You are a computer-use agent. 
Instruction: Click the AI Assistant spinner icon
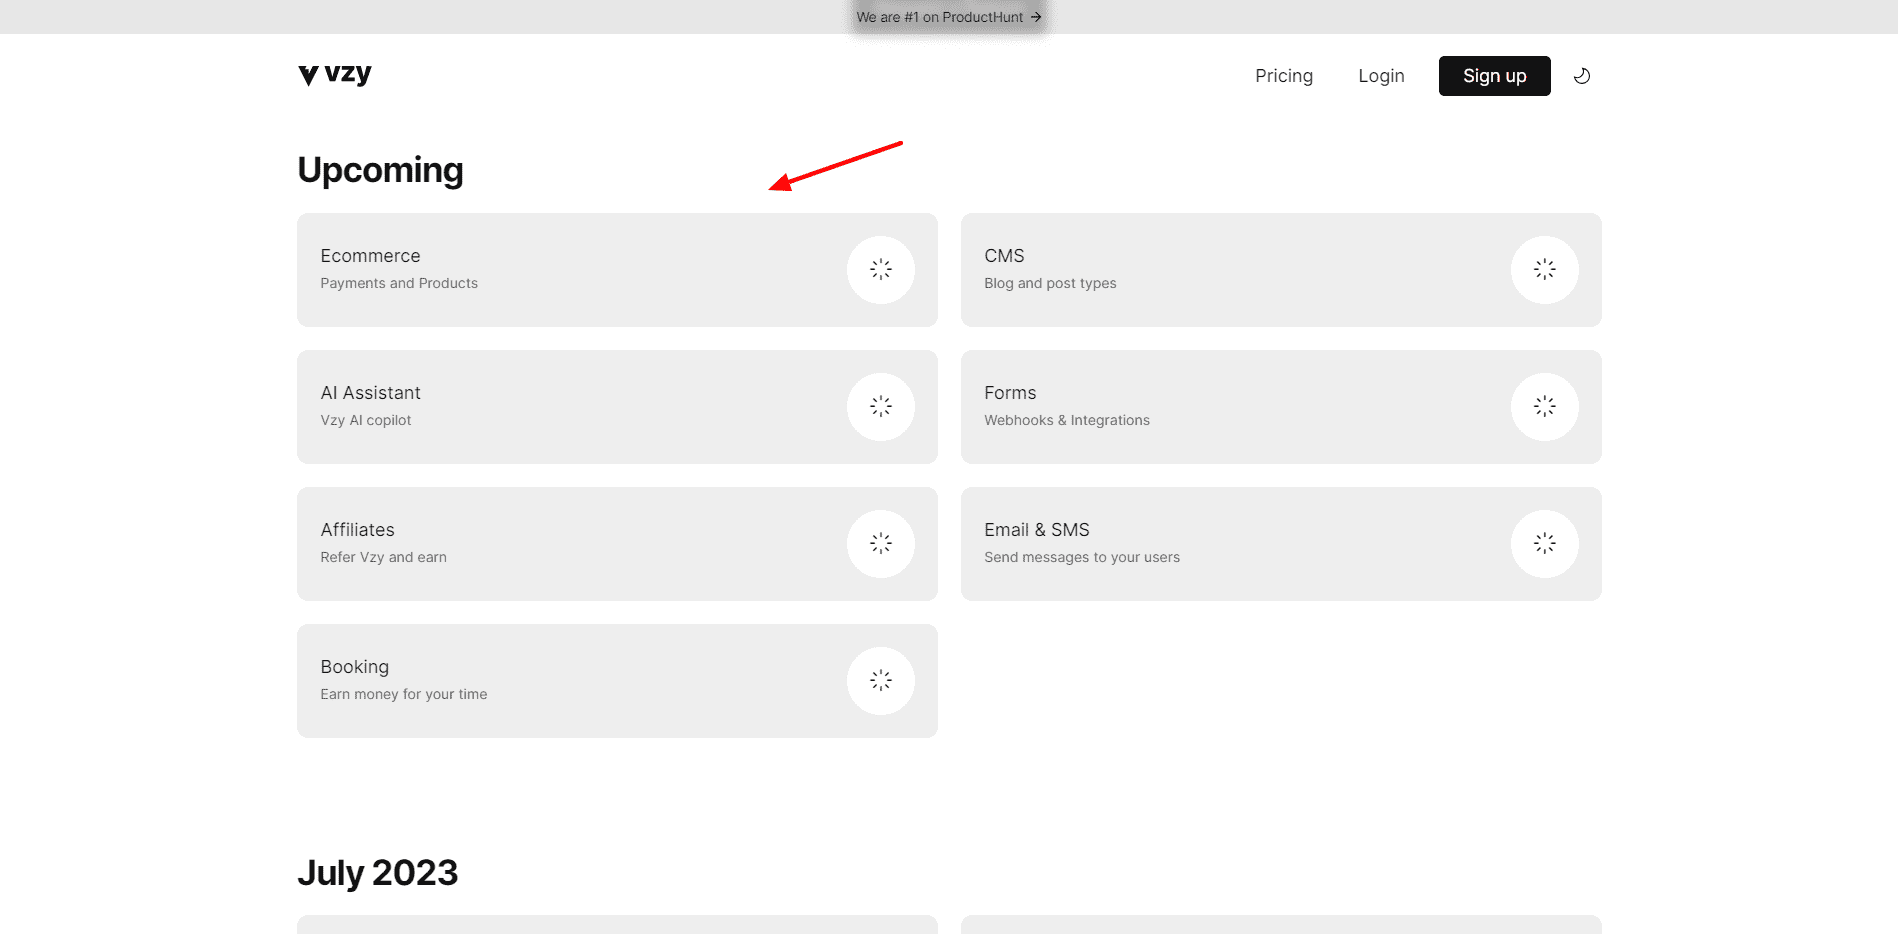point(881,407)
